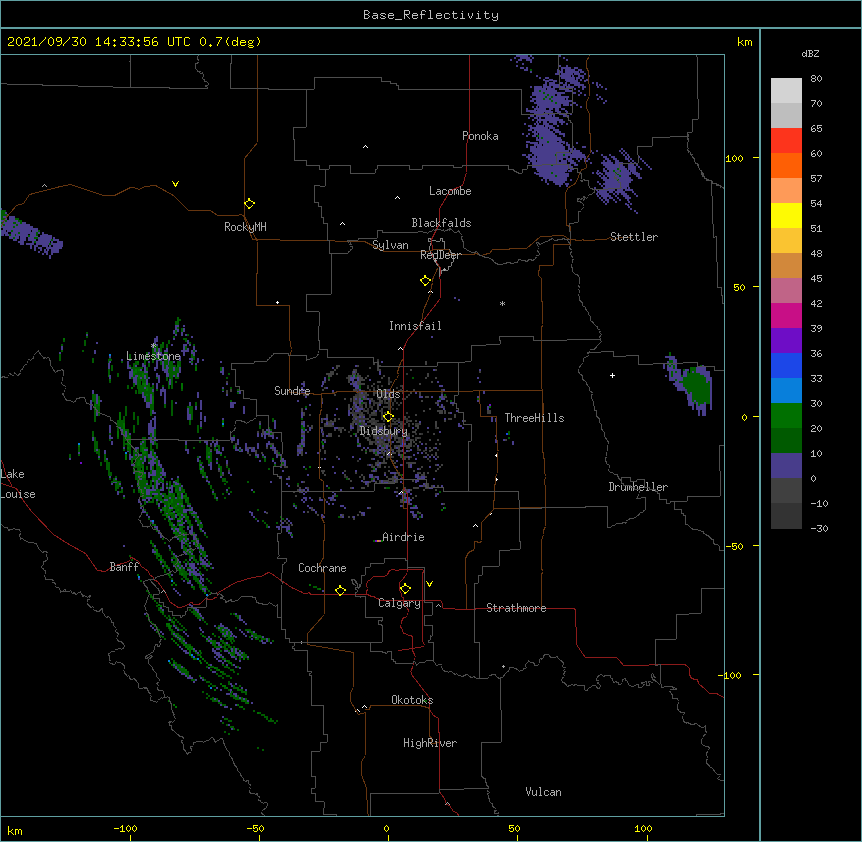Click the Base_Reflectivity title
This screenshot has width=862, height=842.
[431, 15]
